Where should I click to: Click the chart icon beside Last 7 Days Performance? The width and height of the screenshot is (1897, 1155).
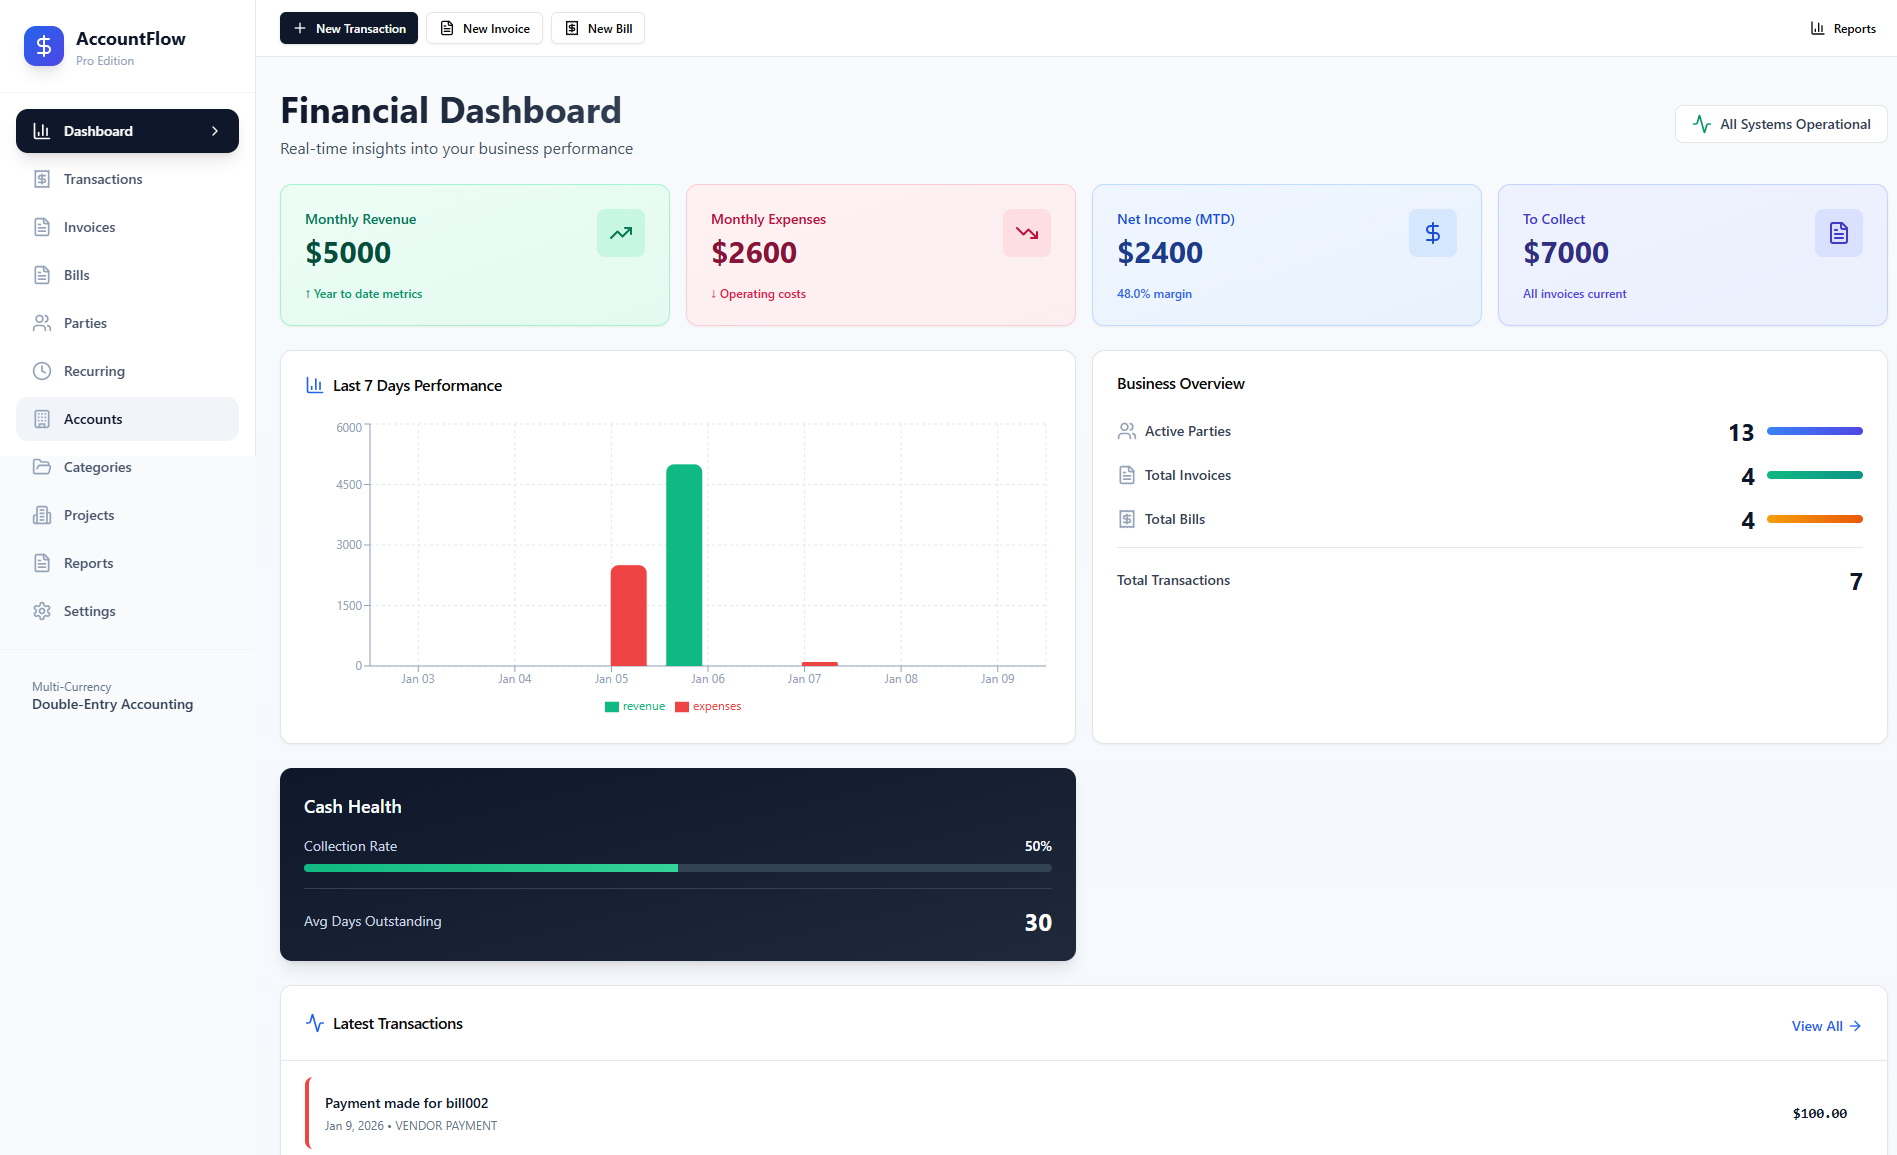(314, 385)
